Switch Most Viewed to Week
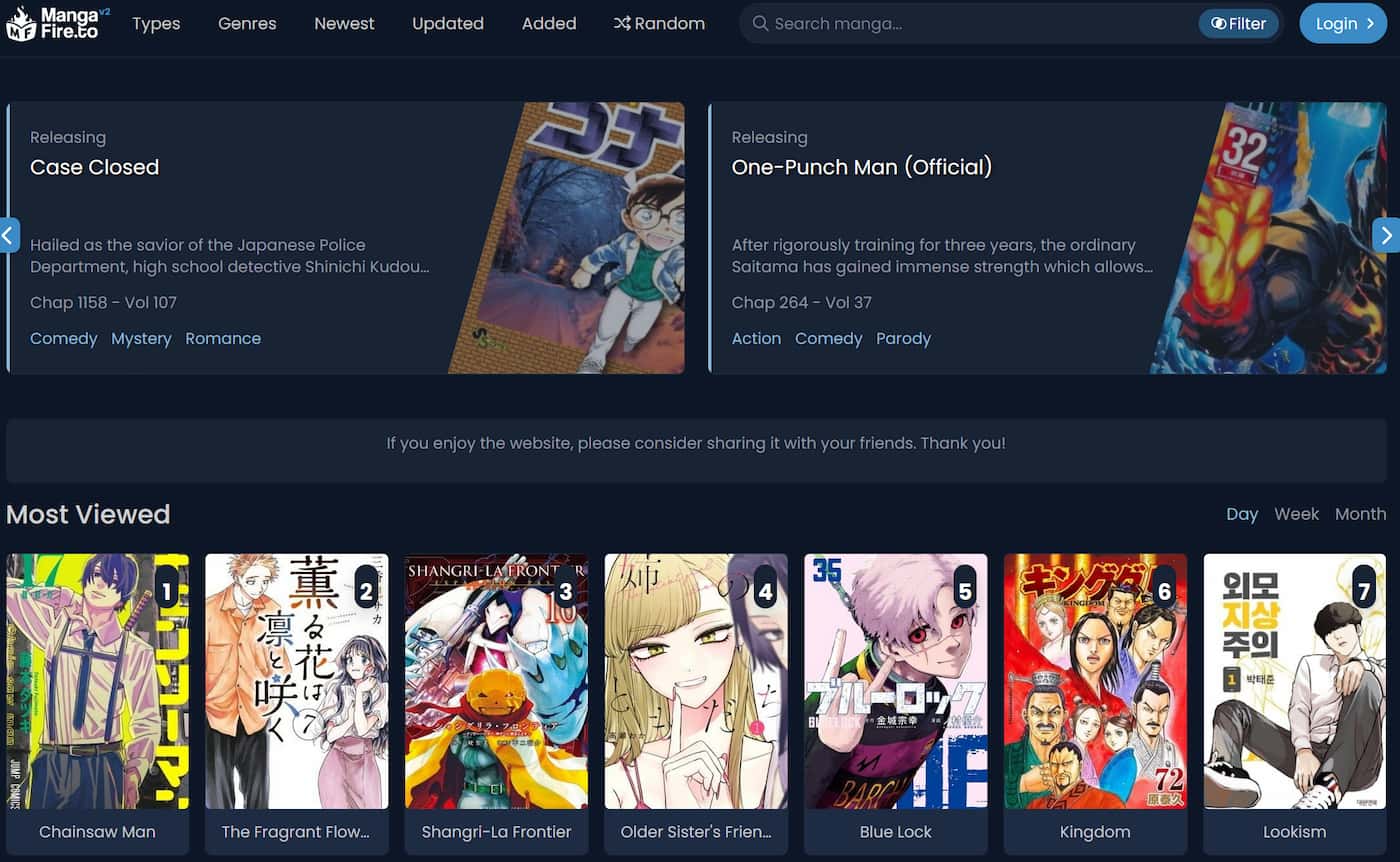This screenshot has height=862, width=1400. 1296,514
